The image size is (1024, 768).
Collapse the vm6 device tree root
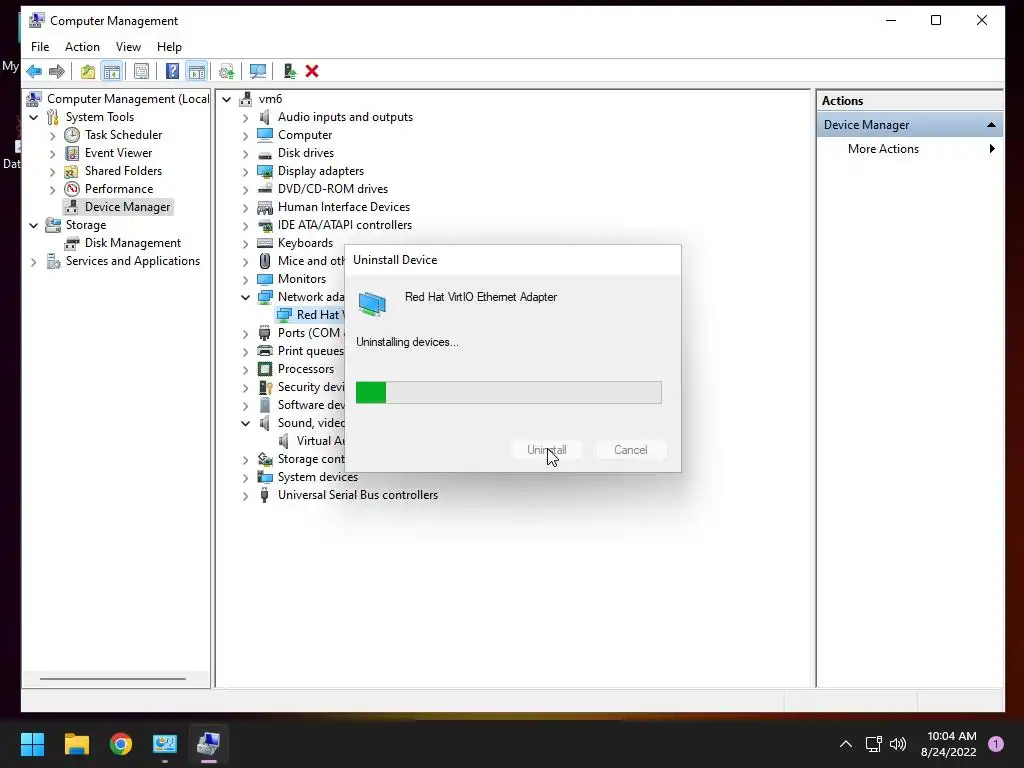(227, 99)
